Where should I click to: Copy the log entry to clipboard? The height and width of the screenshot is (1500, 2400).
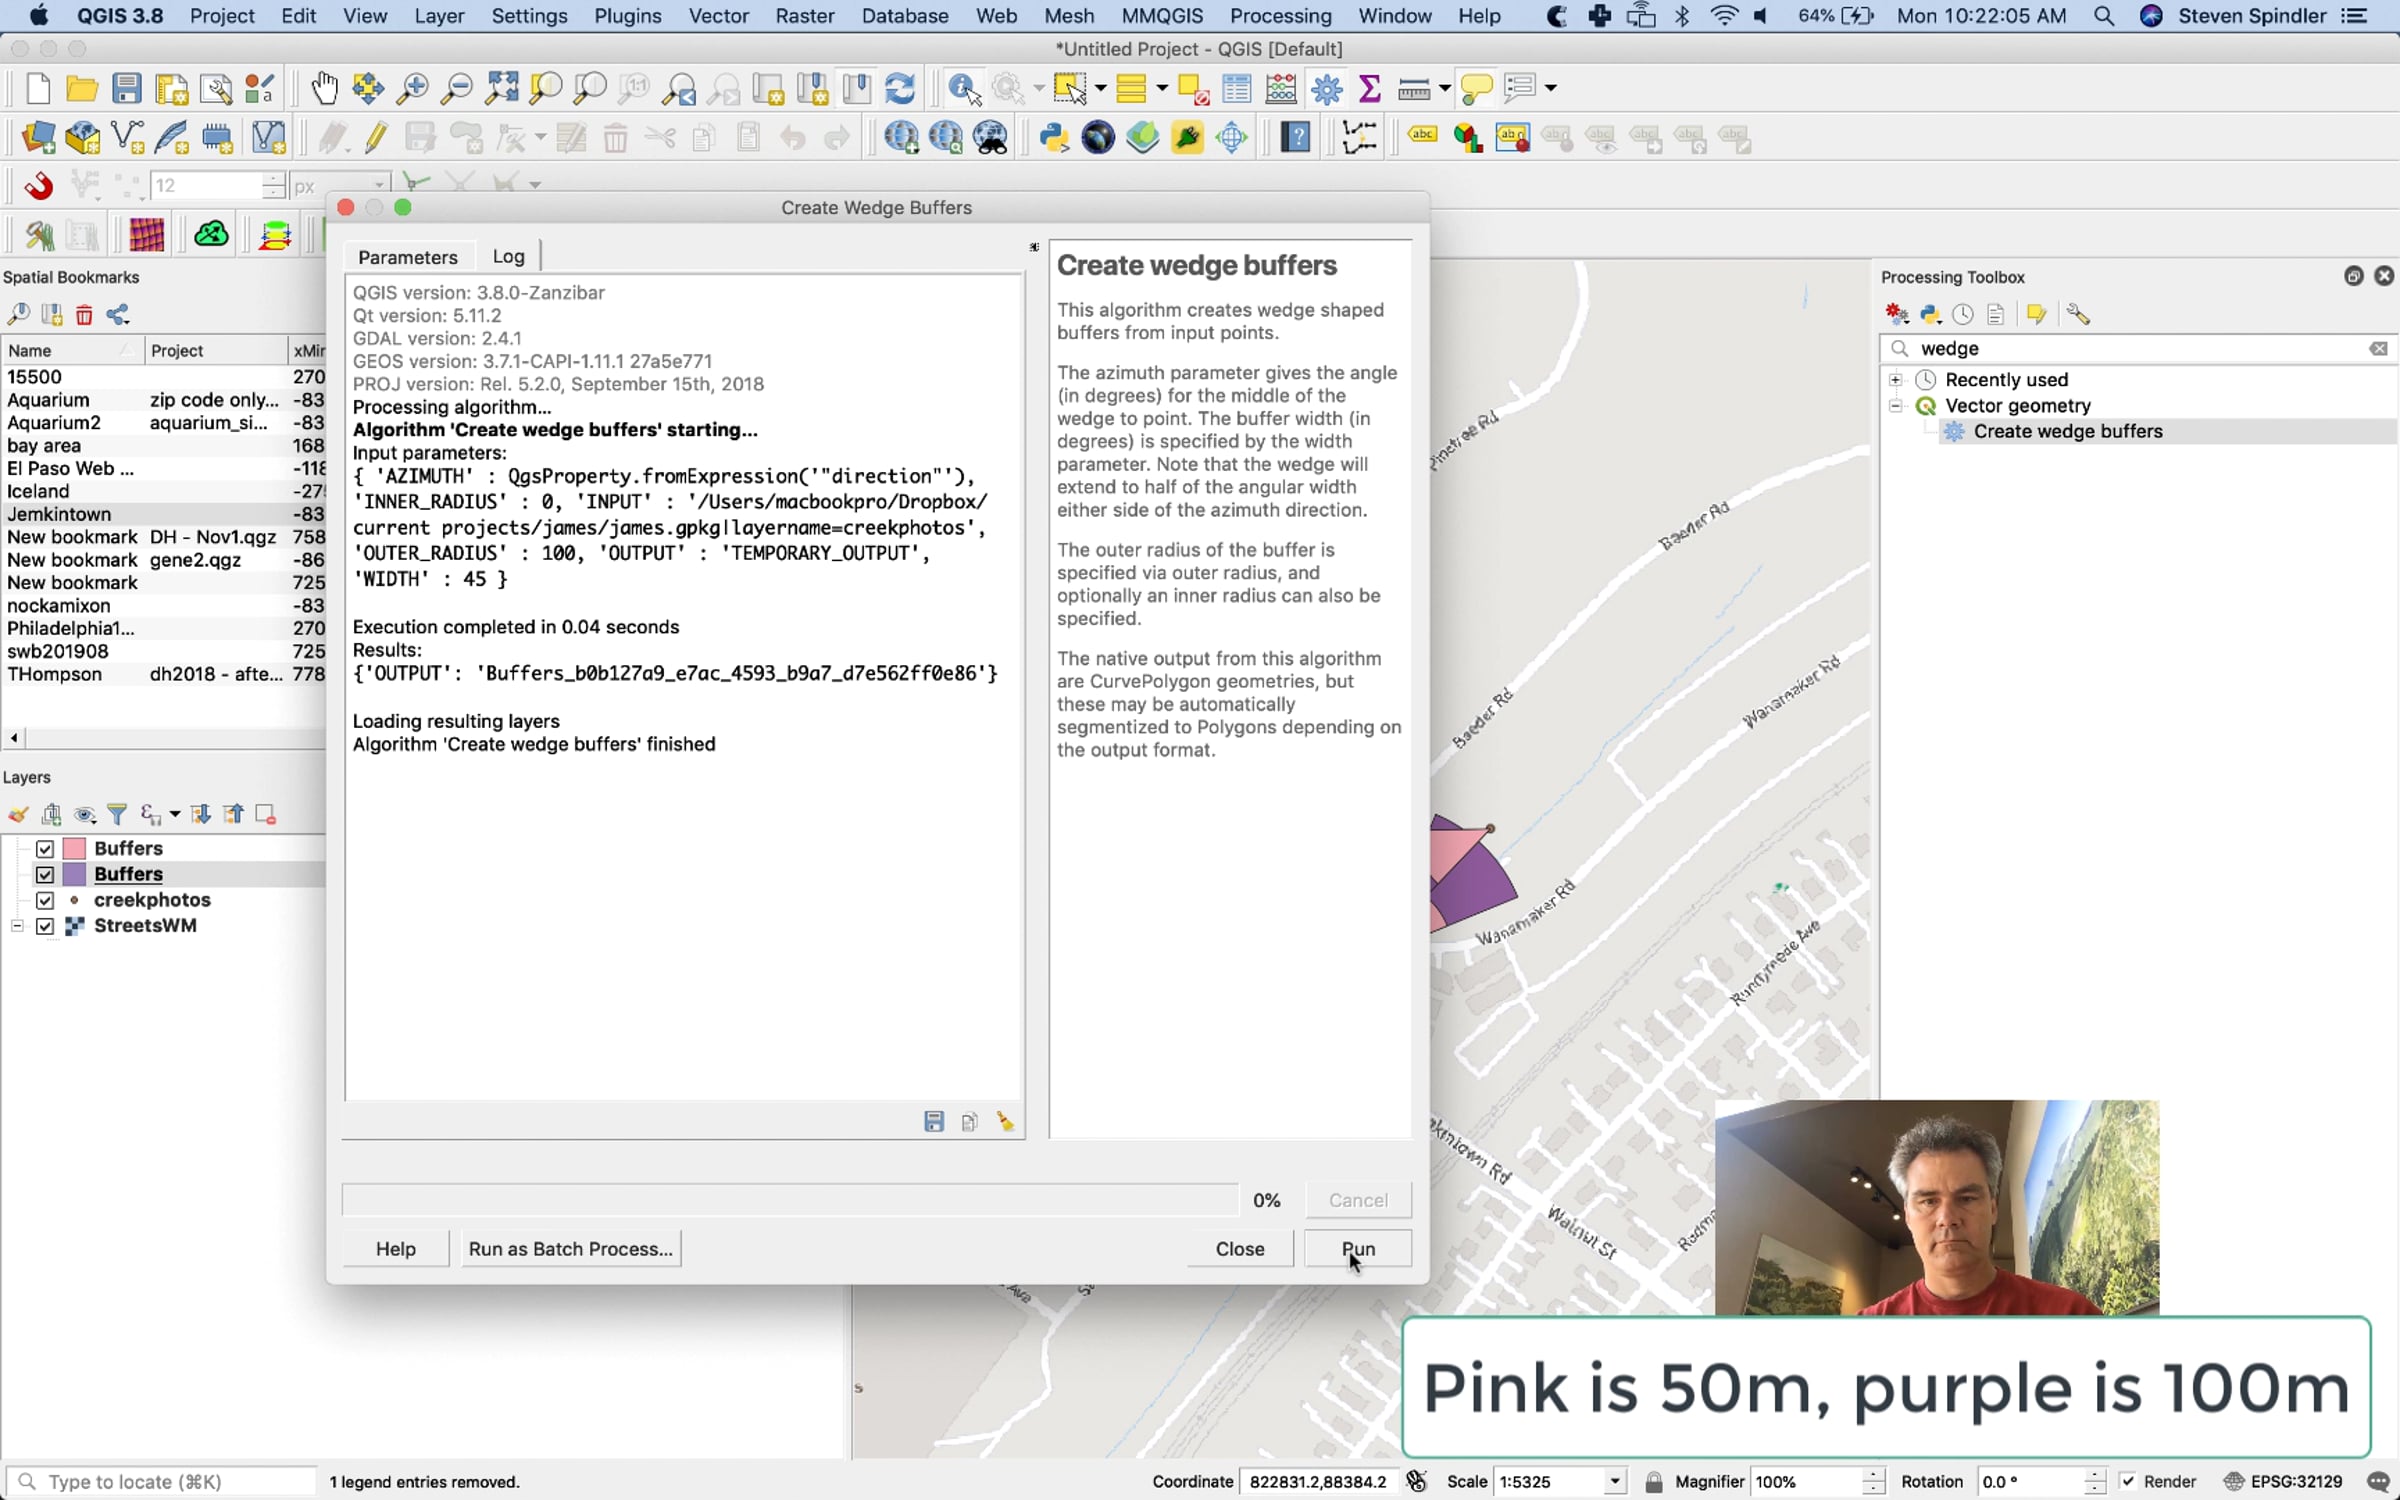(x=969, y=1122)
